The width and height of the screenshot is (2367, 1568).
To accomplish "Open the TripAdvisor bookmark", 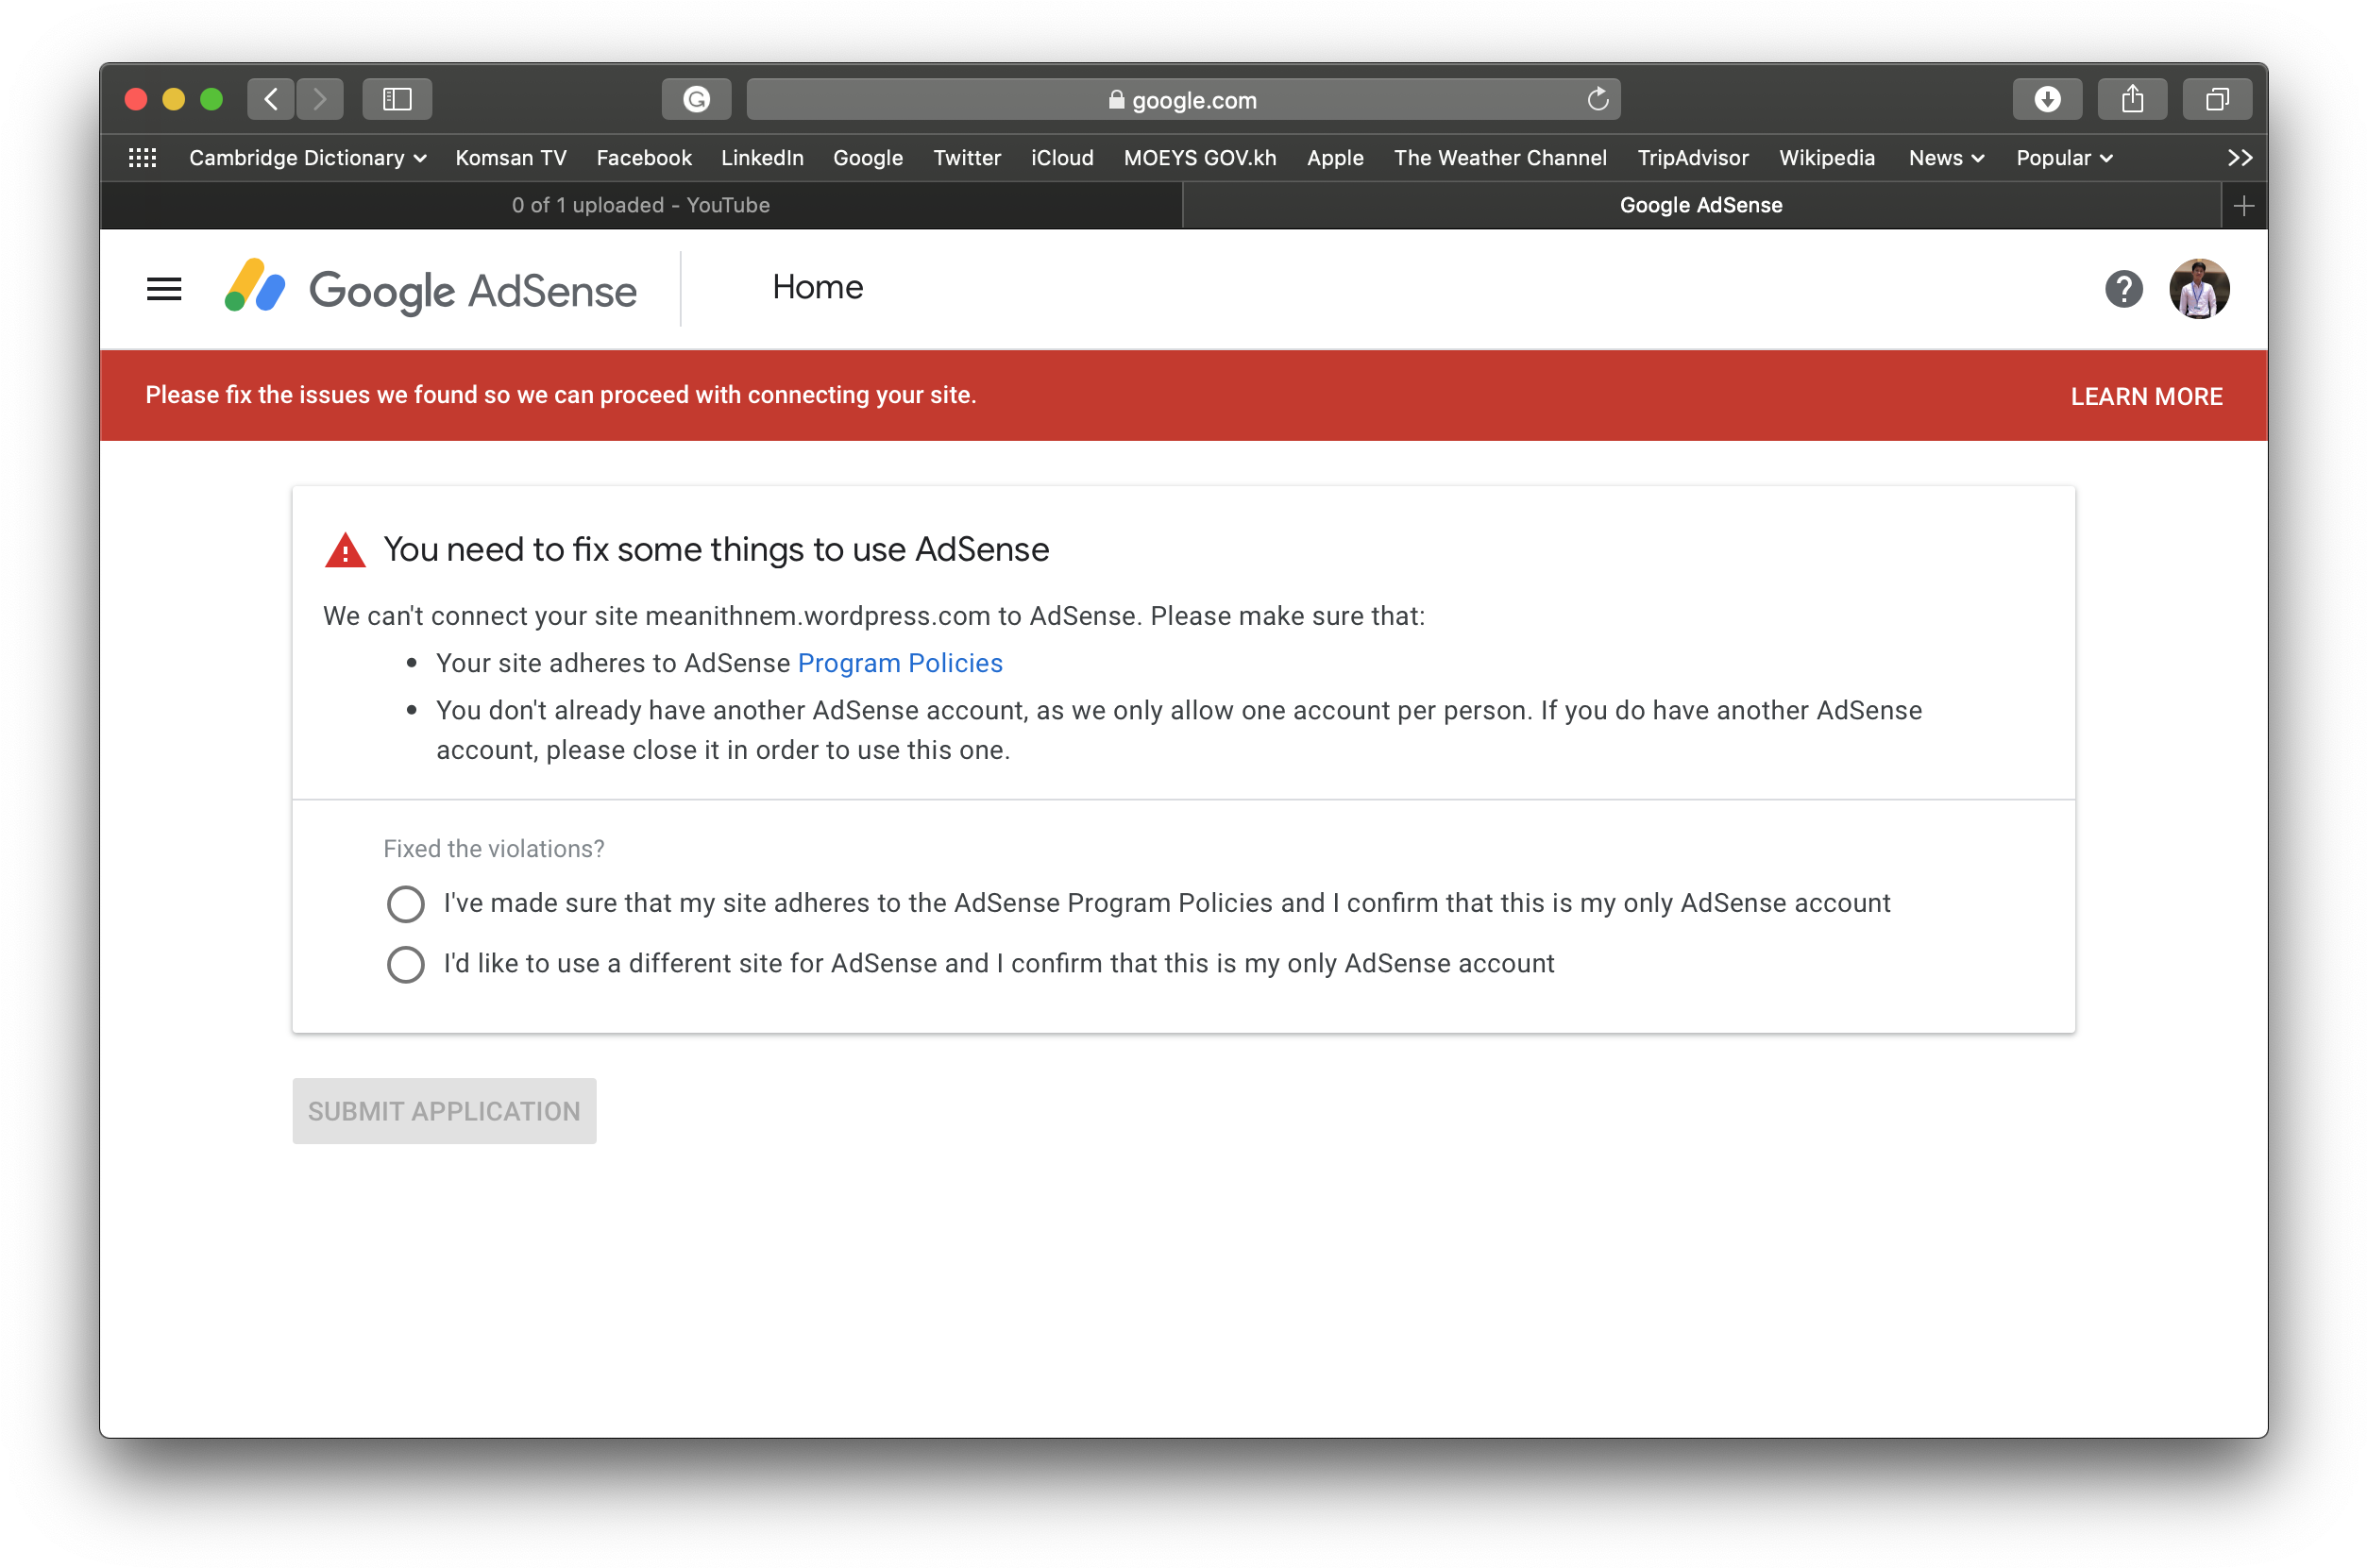I will tap(1692, 158).
